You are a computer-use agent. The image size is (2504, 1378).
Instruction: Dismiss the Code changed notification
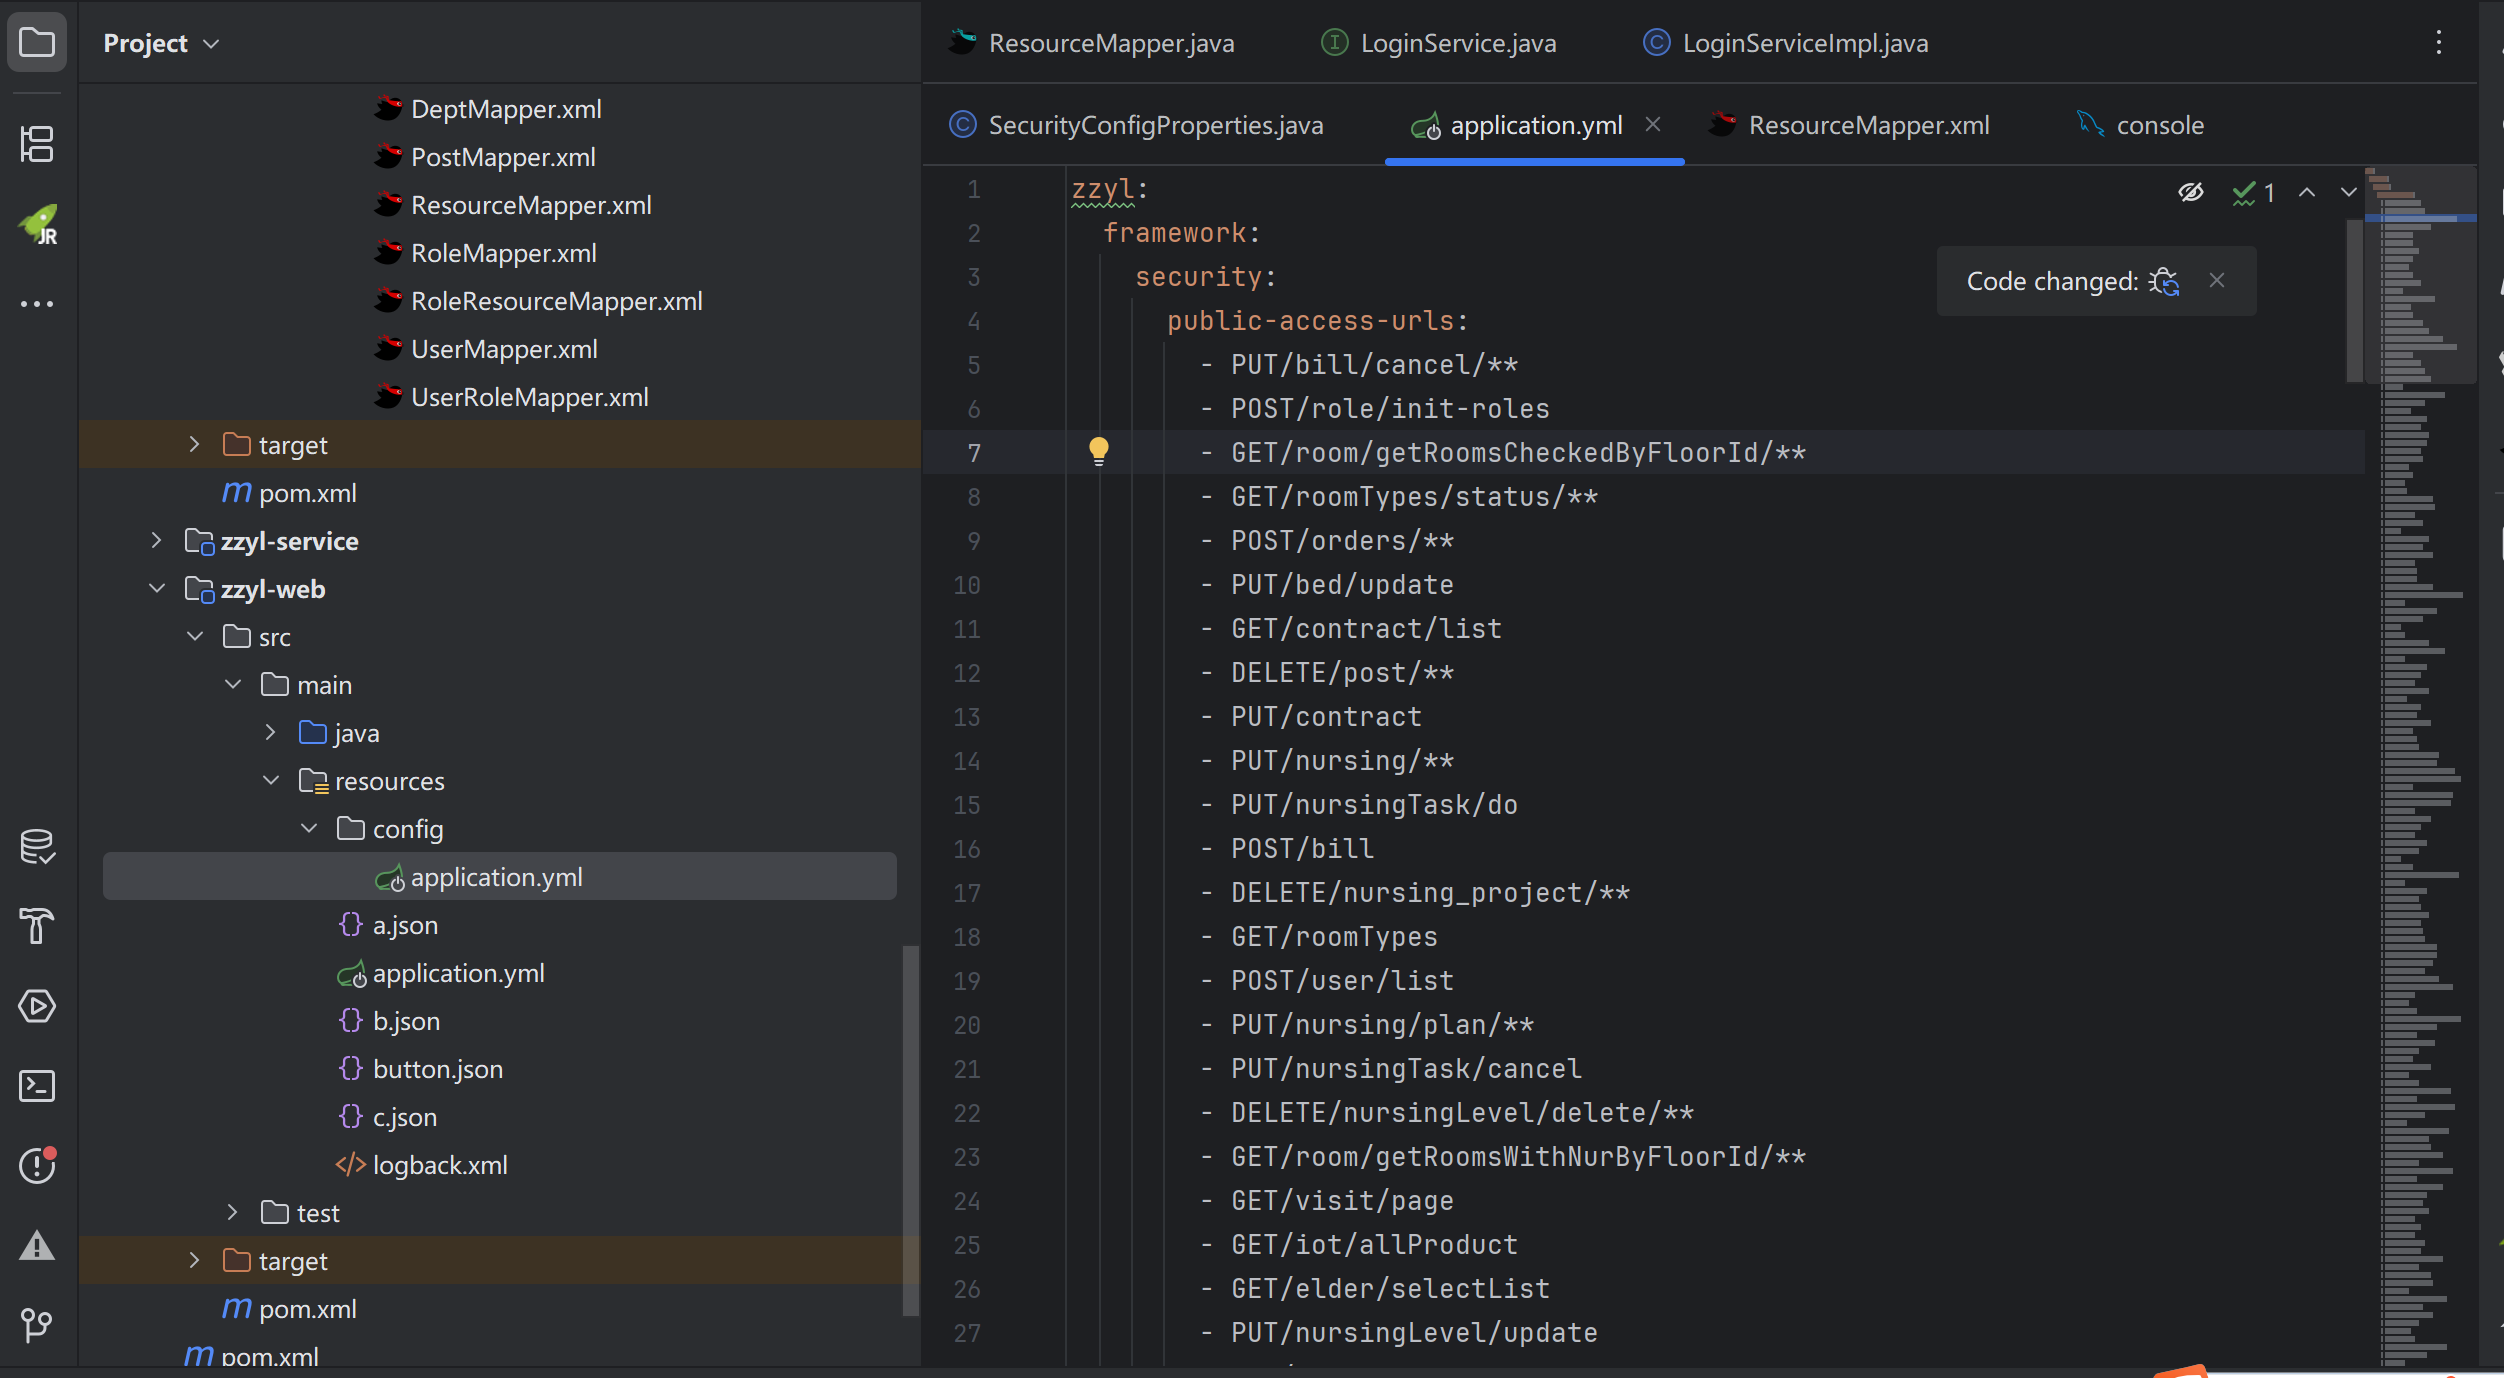(2216, 281)
